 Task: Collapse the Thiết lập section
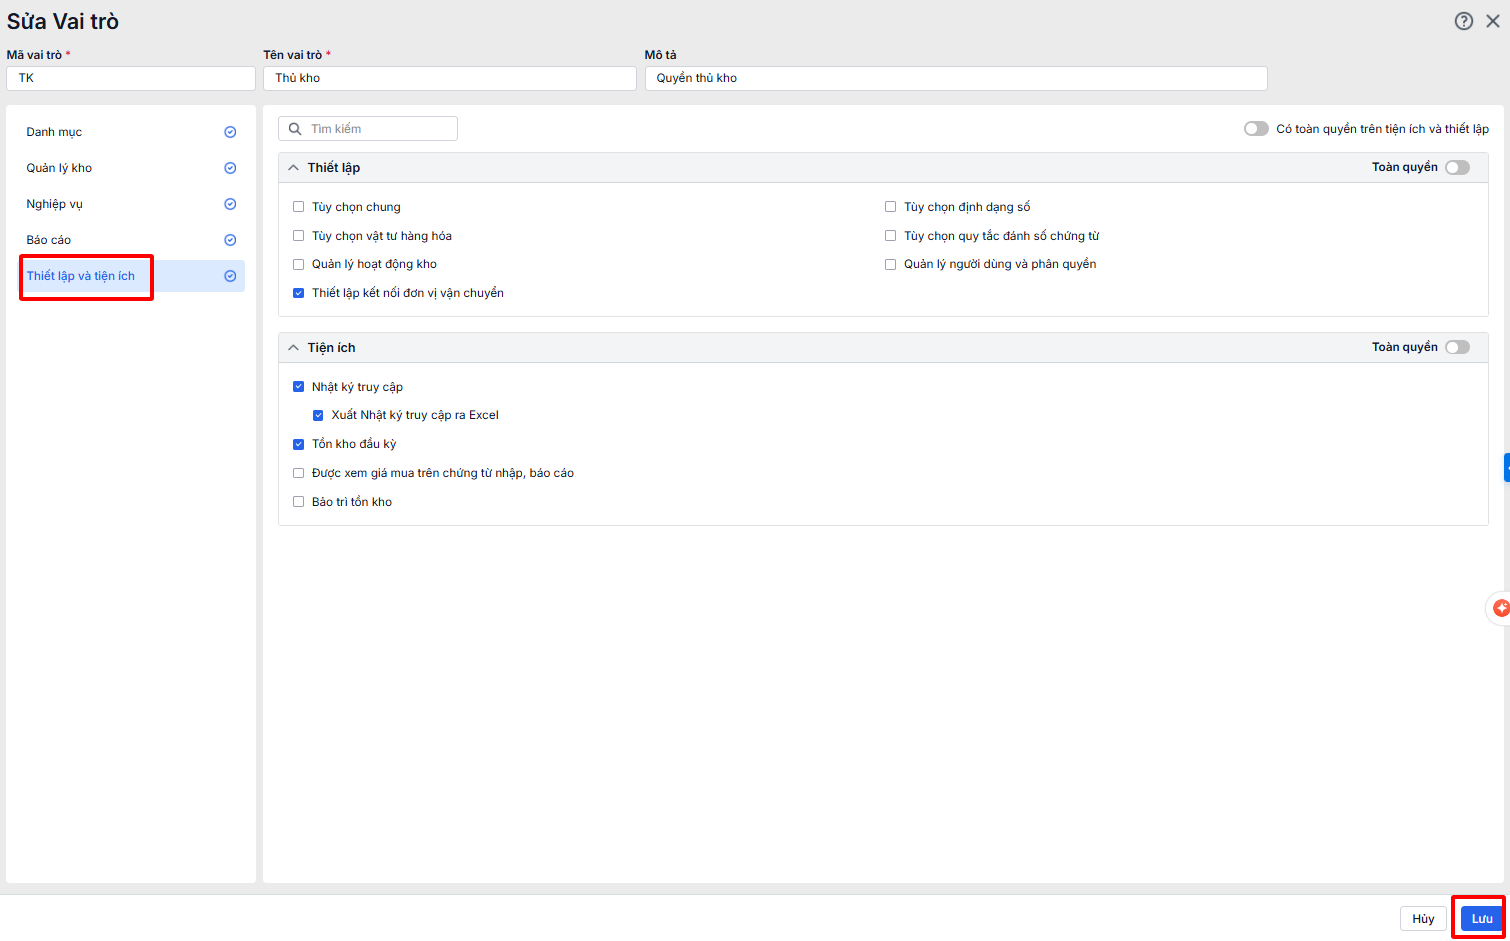(293, 168)
